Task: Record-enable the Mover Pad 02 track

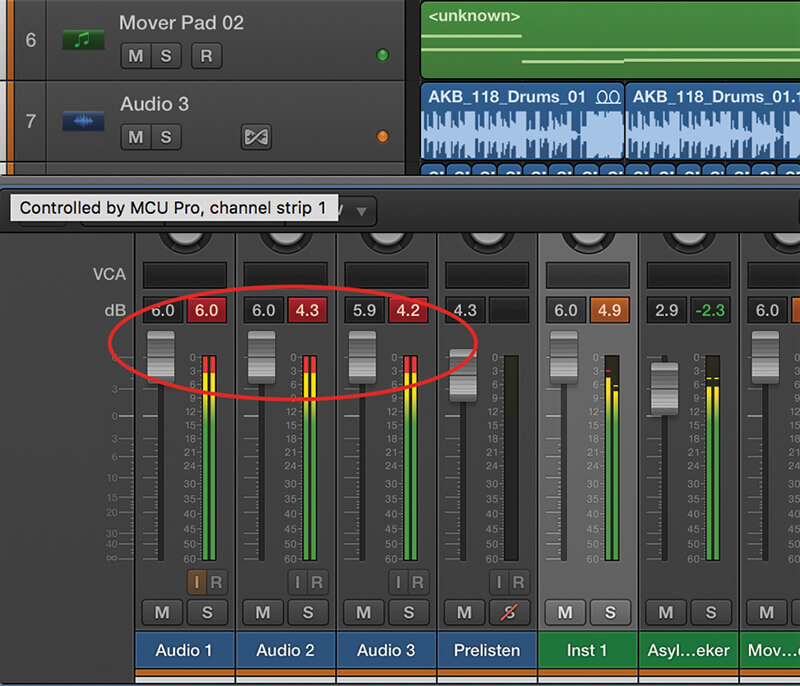Action: tap(206, 56)
